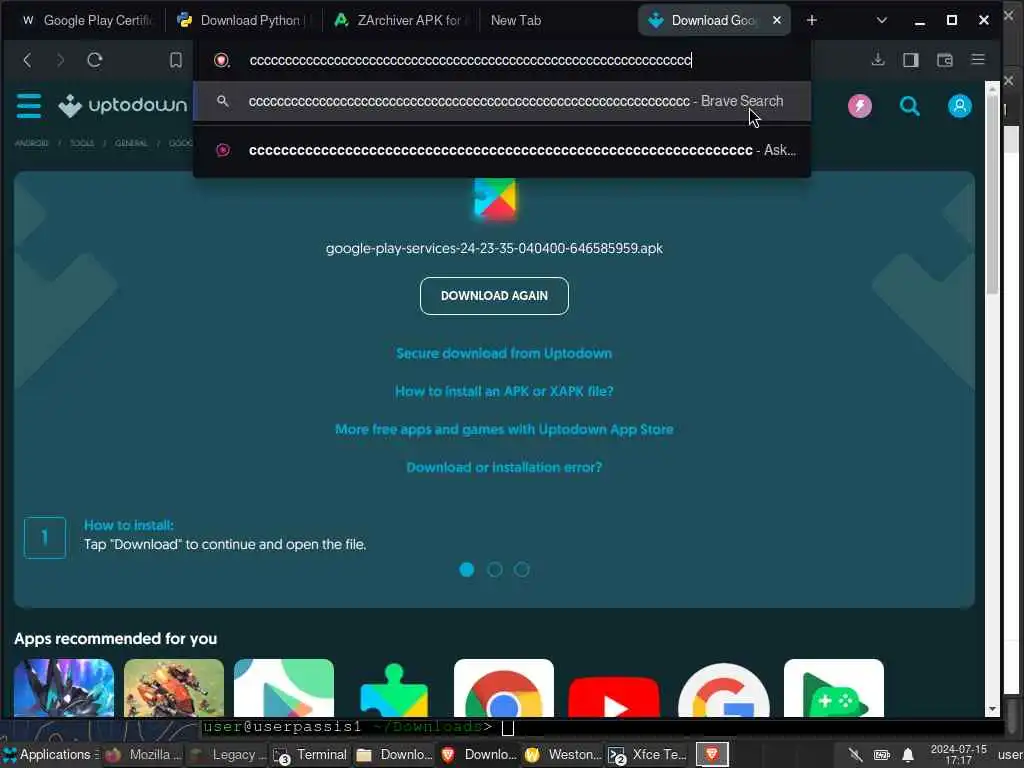1024x768 pixels.
Task: Open Secure download from Uptodown link
Action: point(504,353)
